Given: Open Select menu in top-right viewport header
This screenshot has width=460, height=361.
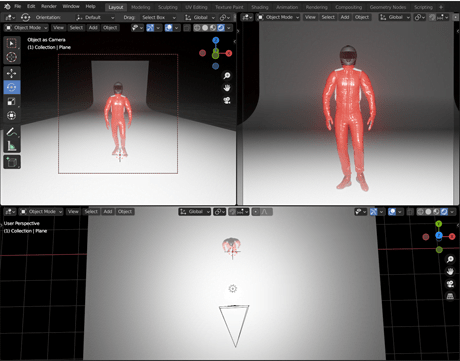Looking at the screenshot, I should click(x=328, y=17).
